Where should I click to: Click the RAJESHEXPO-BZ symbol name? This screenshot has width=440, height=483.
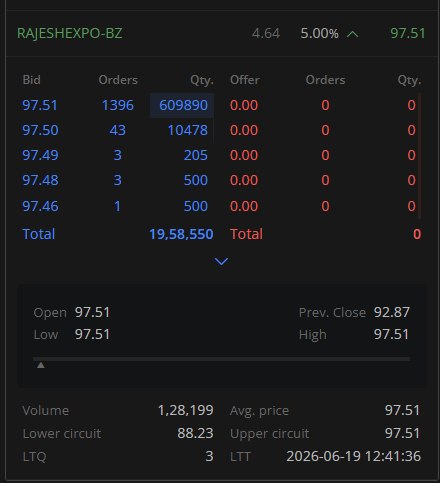tap(70, 33)
